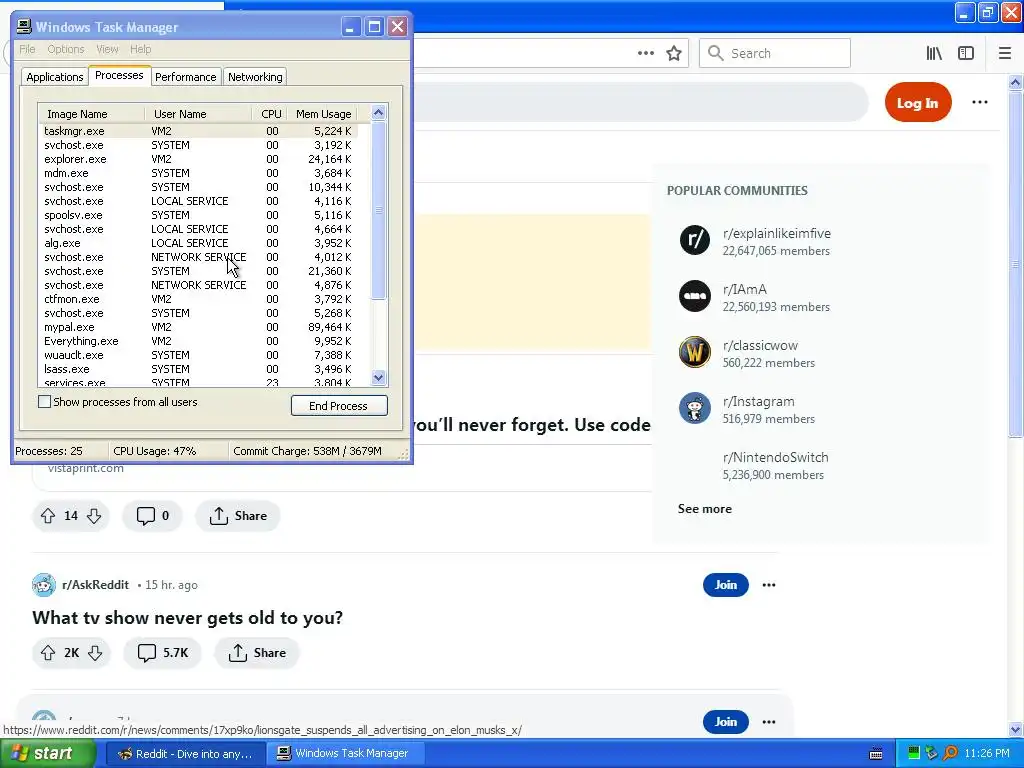
Task: Downvote the vistaprint post with 14 votes
Action: (94, 516)
